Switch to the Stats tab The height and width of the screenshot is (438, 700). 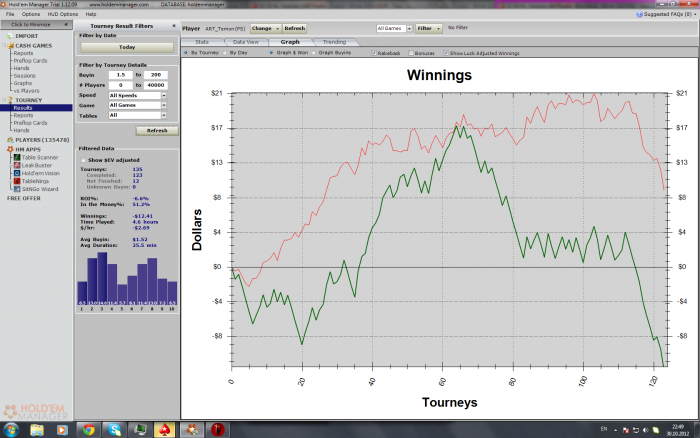point(202,42)
